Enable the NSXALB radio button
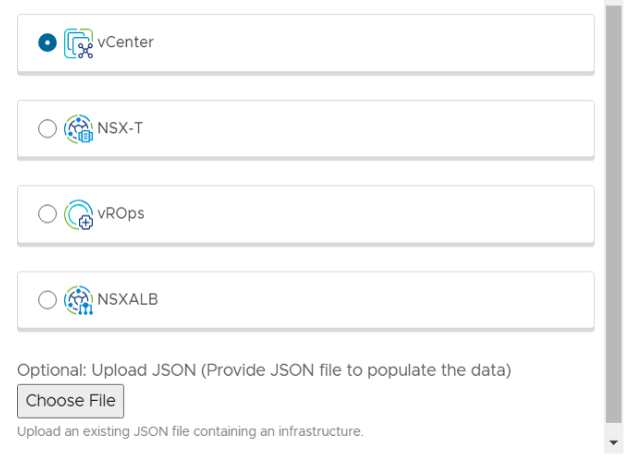 coord(47,300)
